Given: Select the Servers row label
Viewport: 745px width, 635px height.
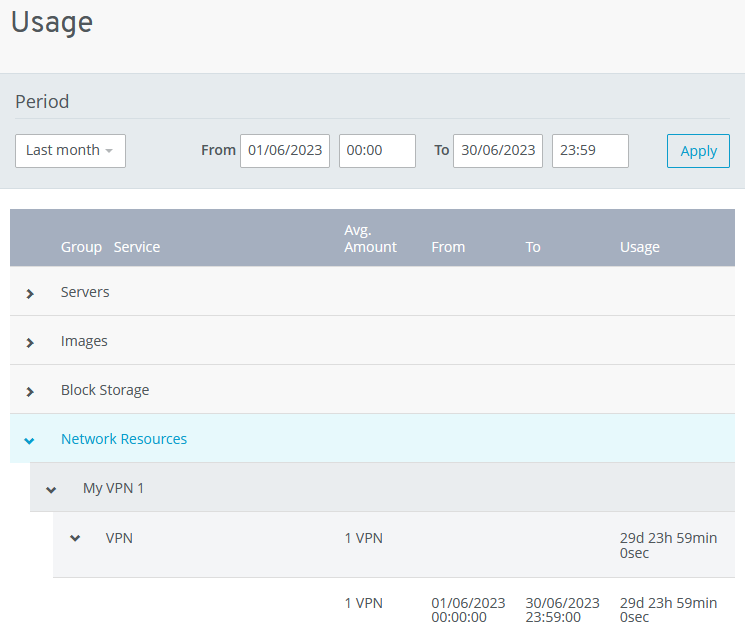Looking at the screenshot, I should pos(85,292).
